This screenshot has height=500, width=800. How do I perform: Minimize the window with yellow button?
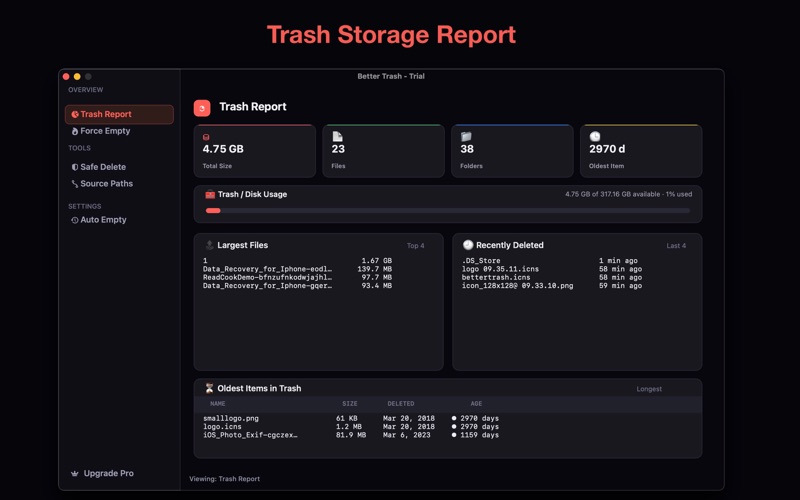[x=77, y=77]
